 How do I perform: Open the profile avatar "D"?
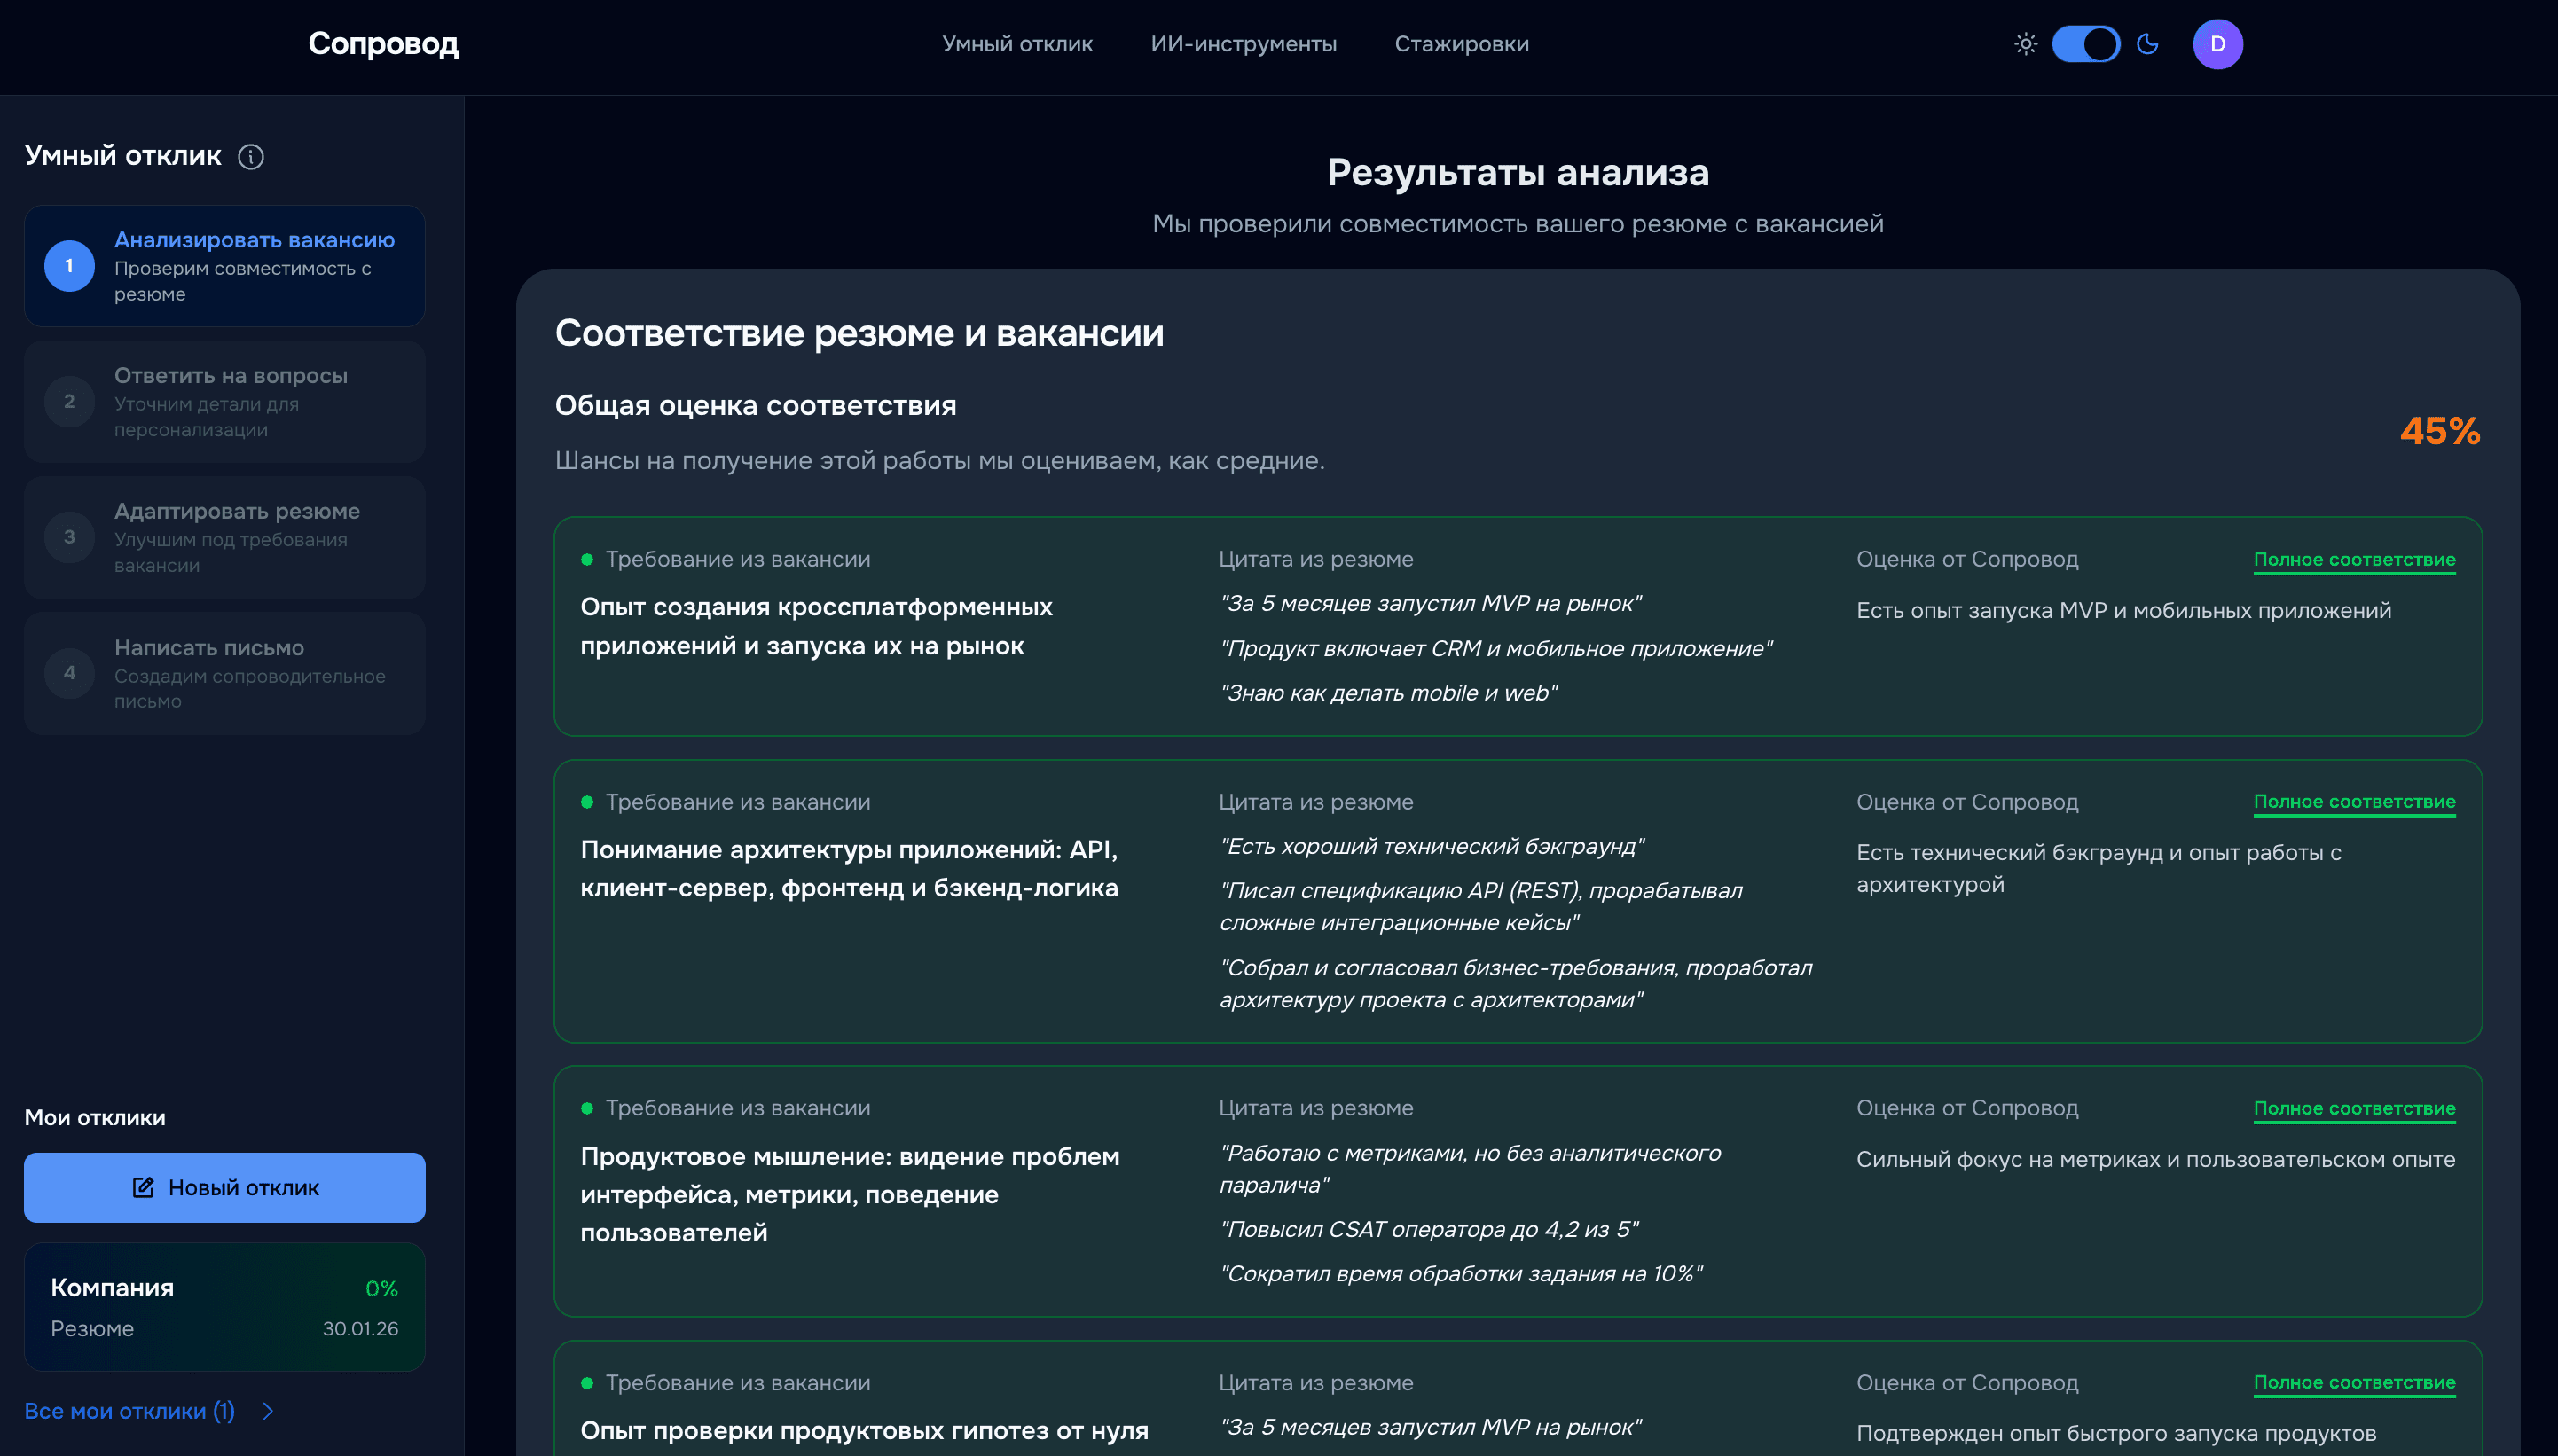tap(2217, 44)
